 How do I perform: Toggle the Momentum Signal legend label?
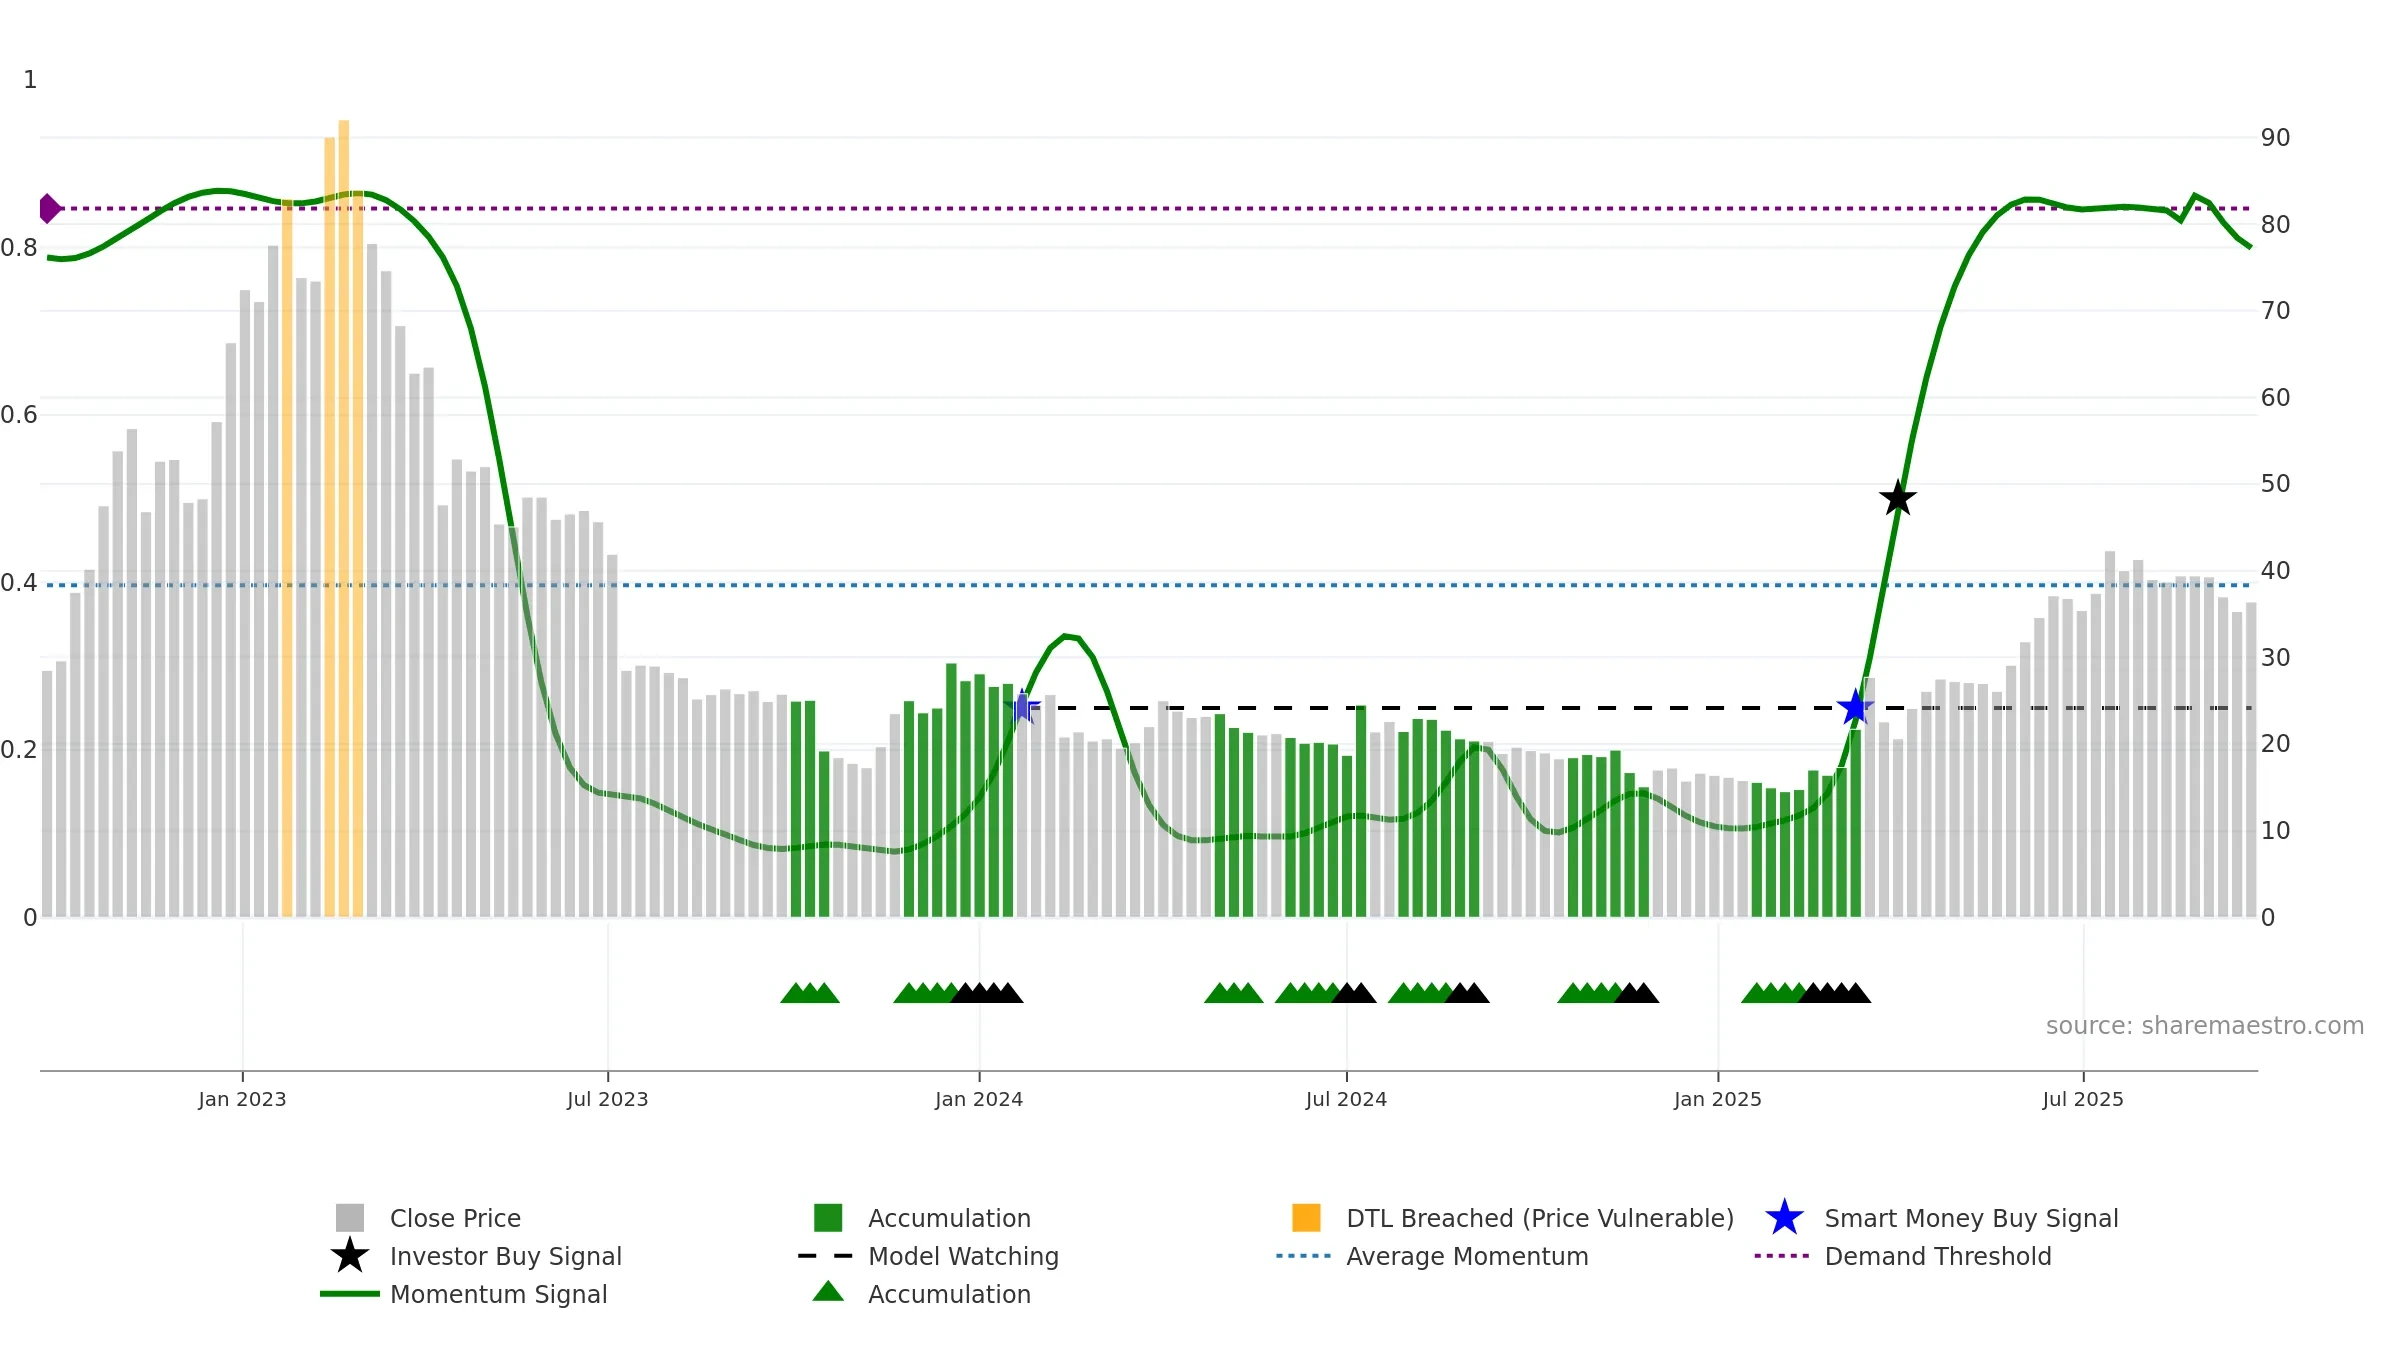[498, 1294]
